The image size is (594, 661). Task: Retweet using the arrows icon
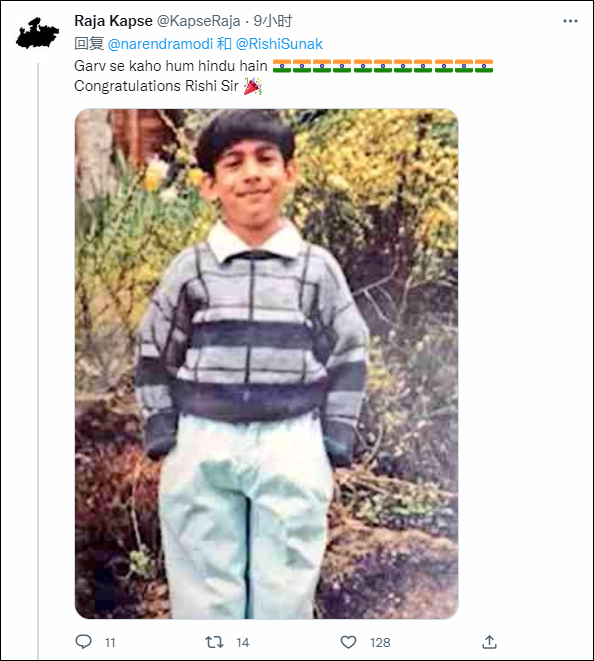pyautogui.click(x=214, y=642)
